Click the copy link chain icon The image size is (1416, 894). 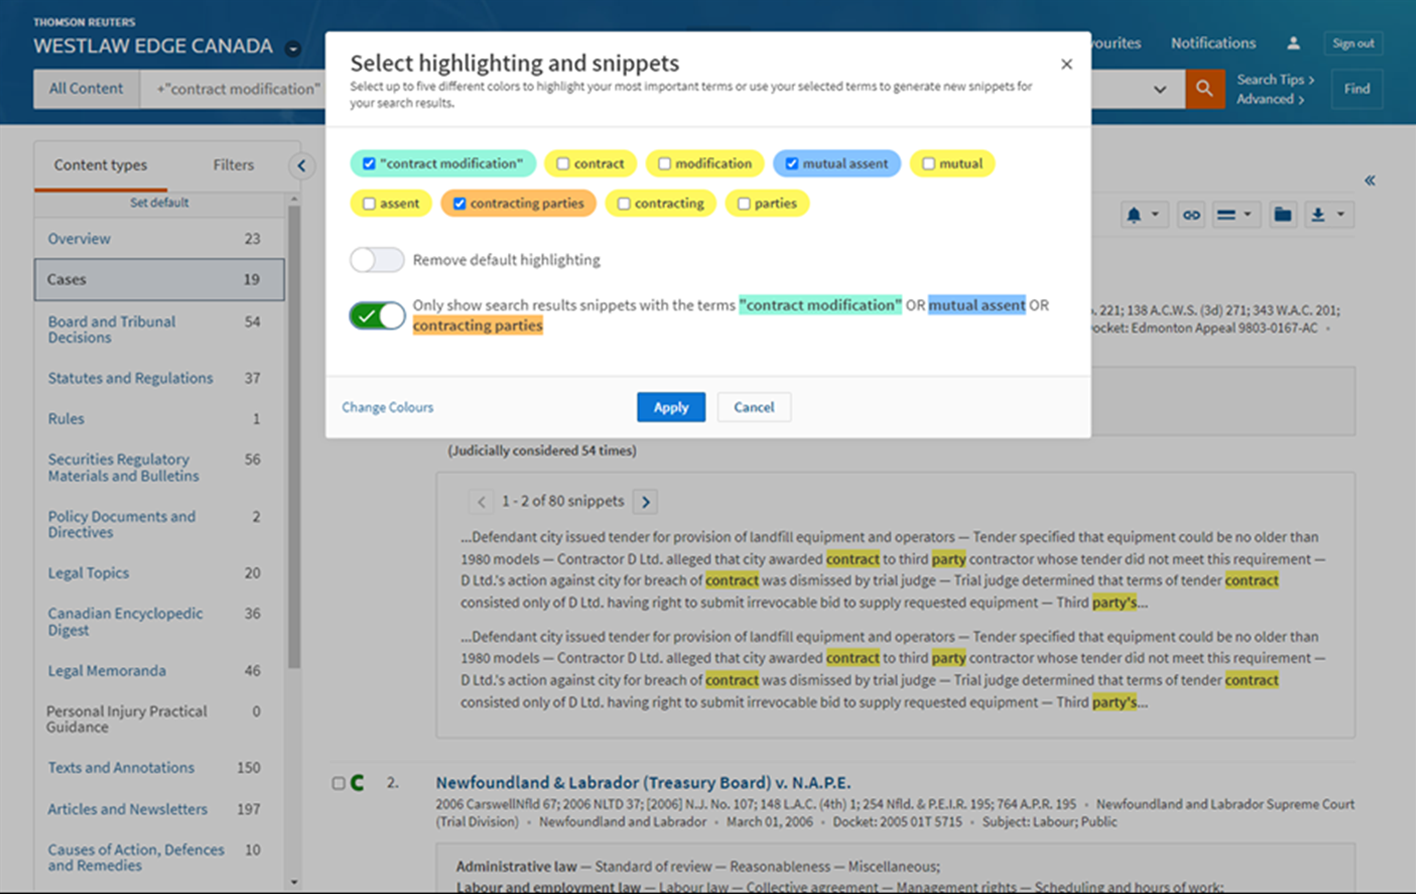click(x=1190, y=214)
